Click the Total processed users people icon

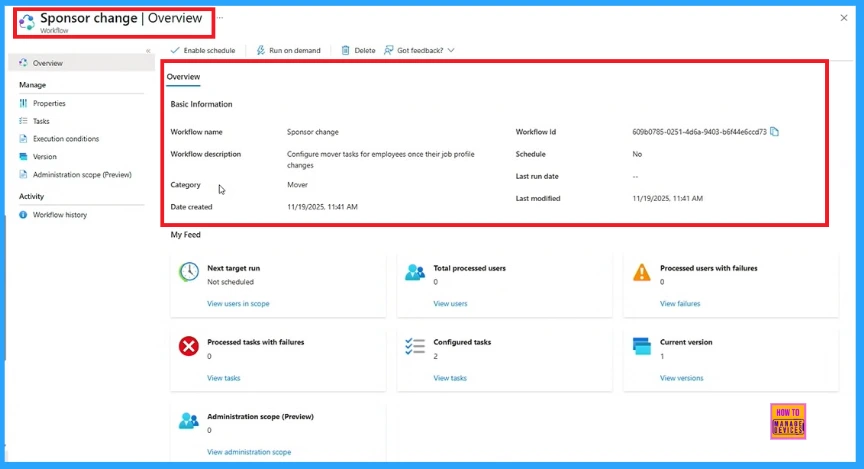click(415, 272)
